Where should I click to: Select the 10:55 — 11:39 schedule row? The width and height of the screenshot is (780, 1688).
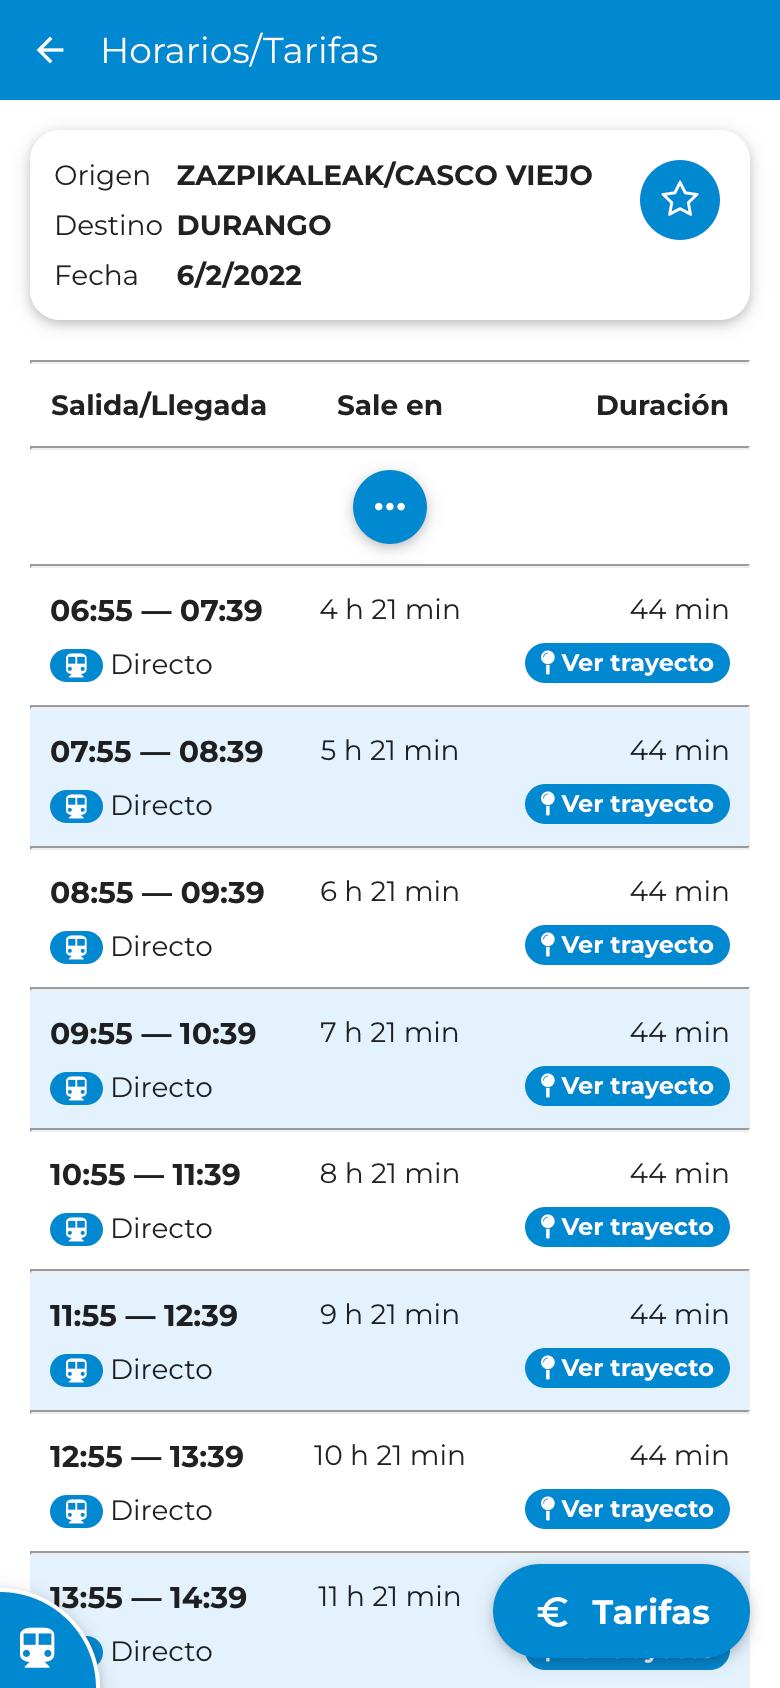[390, 1200]
